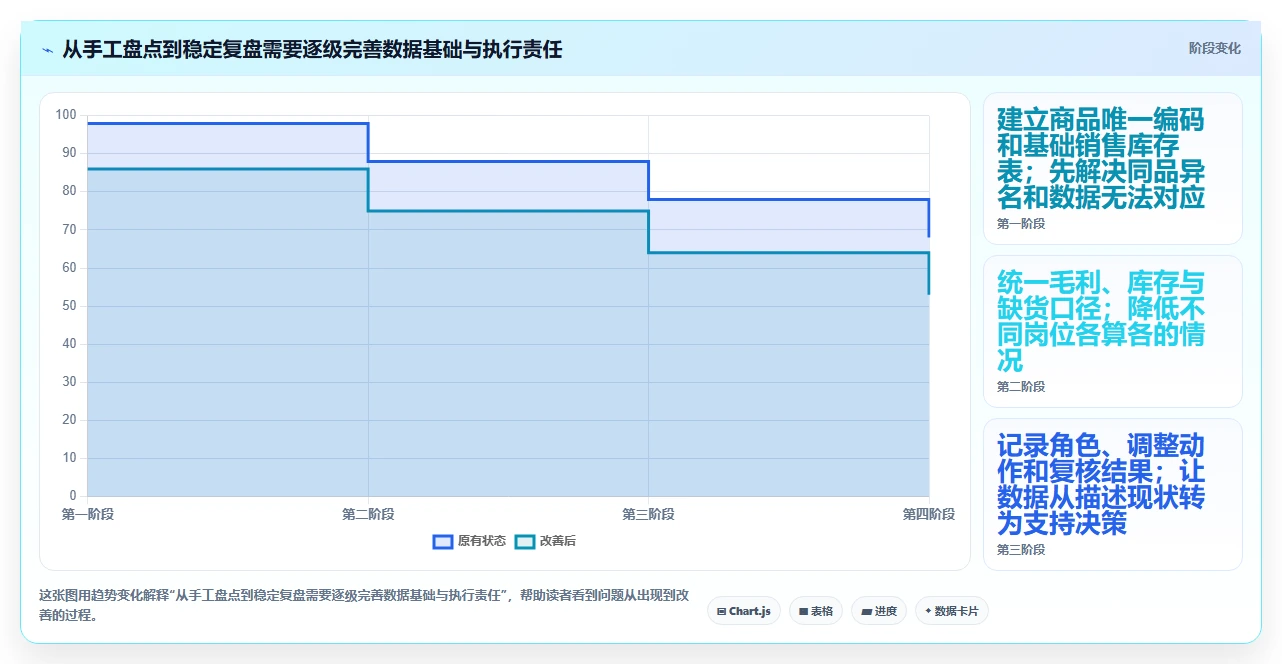This screenshot has height=664, width=1282.
Task: Click the 50 y-axis value
Action: pyautogui.click(x=69, y=306)
